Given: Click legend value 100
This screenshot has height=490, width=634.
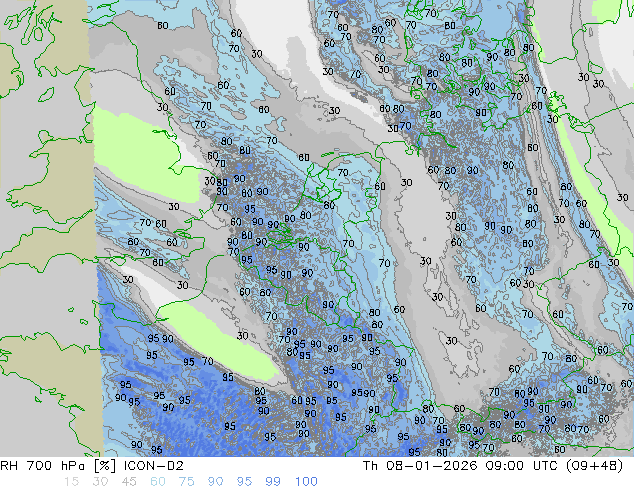Looking at the screenshot, I should pyautogui.click(x=306, y=482).
